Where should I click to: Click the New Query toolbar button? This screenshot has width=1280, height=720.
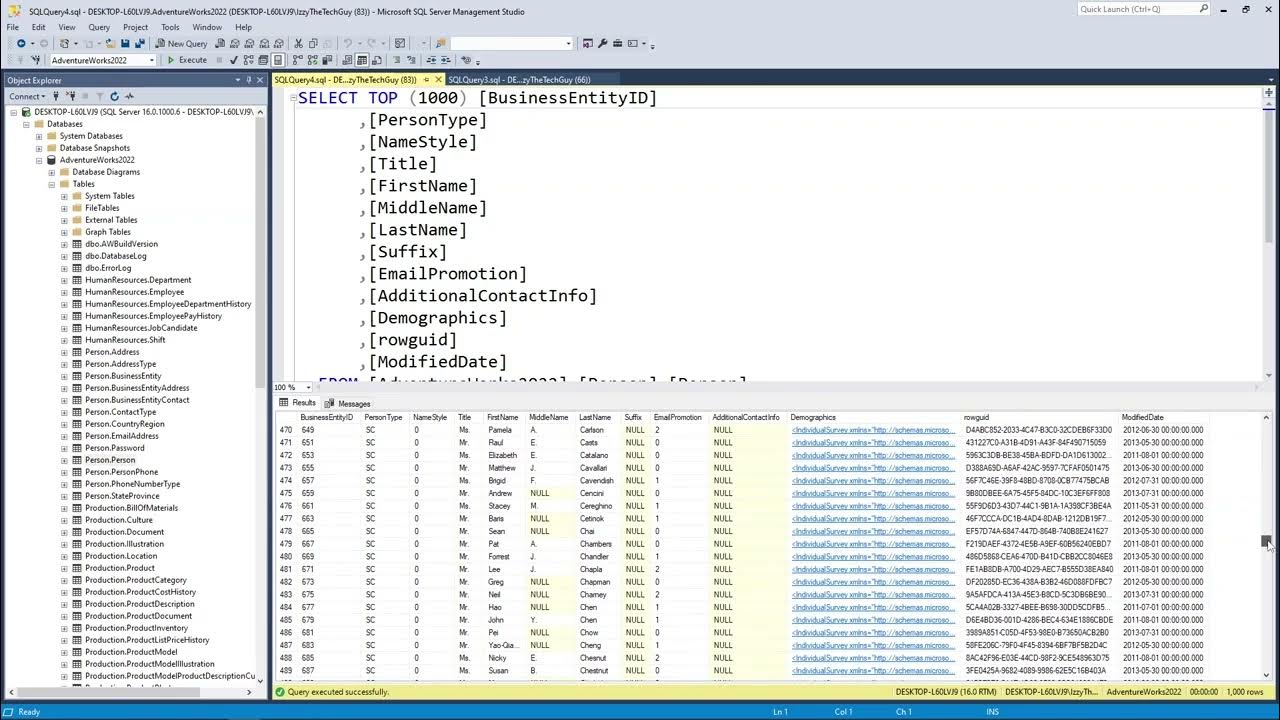[181, 44]
